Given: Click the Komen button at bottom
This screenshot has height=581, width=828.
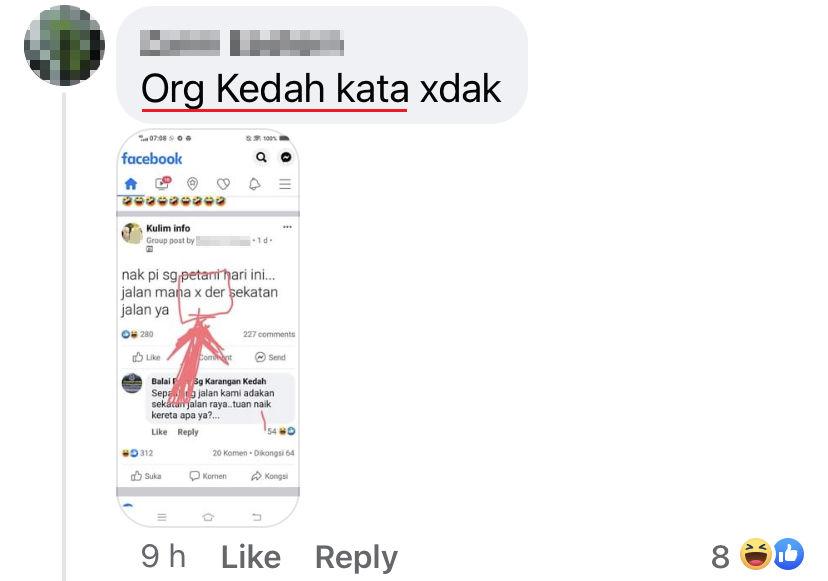Looking at the screenshot, I should [x=208, y=476].
